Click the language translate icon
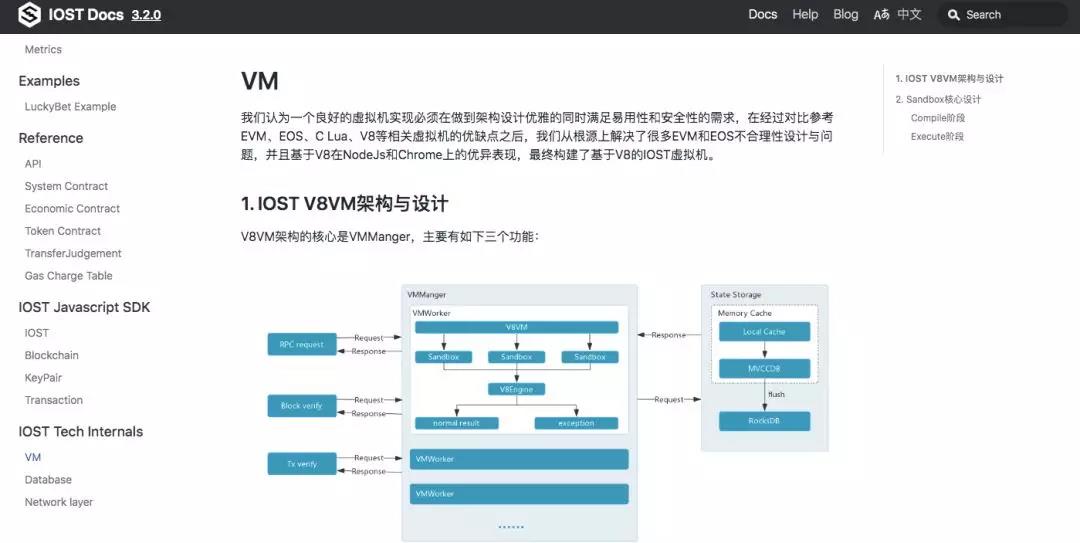Image resolution: width=1080 pixels, height=543 pixels. (x=882, y=14)
